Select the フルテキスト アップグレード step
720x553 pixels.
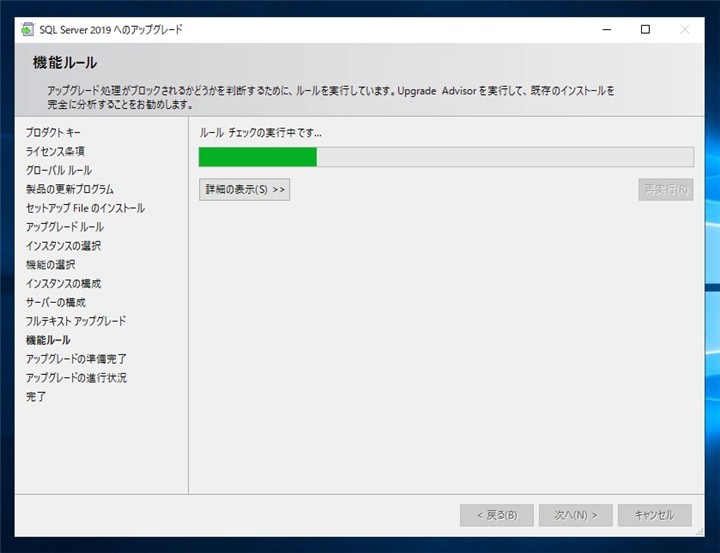pyautogui.click(x=76, y=321)
